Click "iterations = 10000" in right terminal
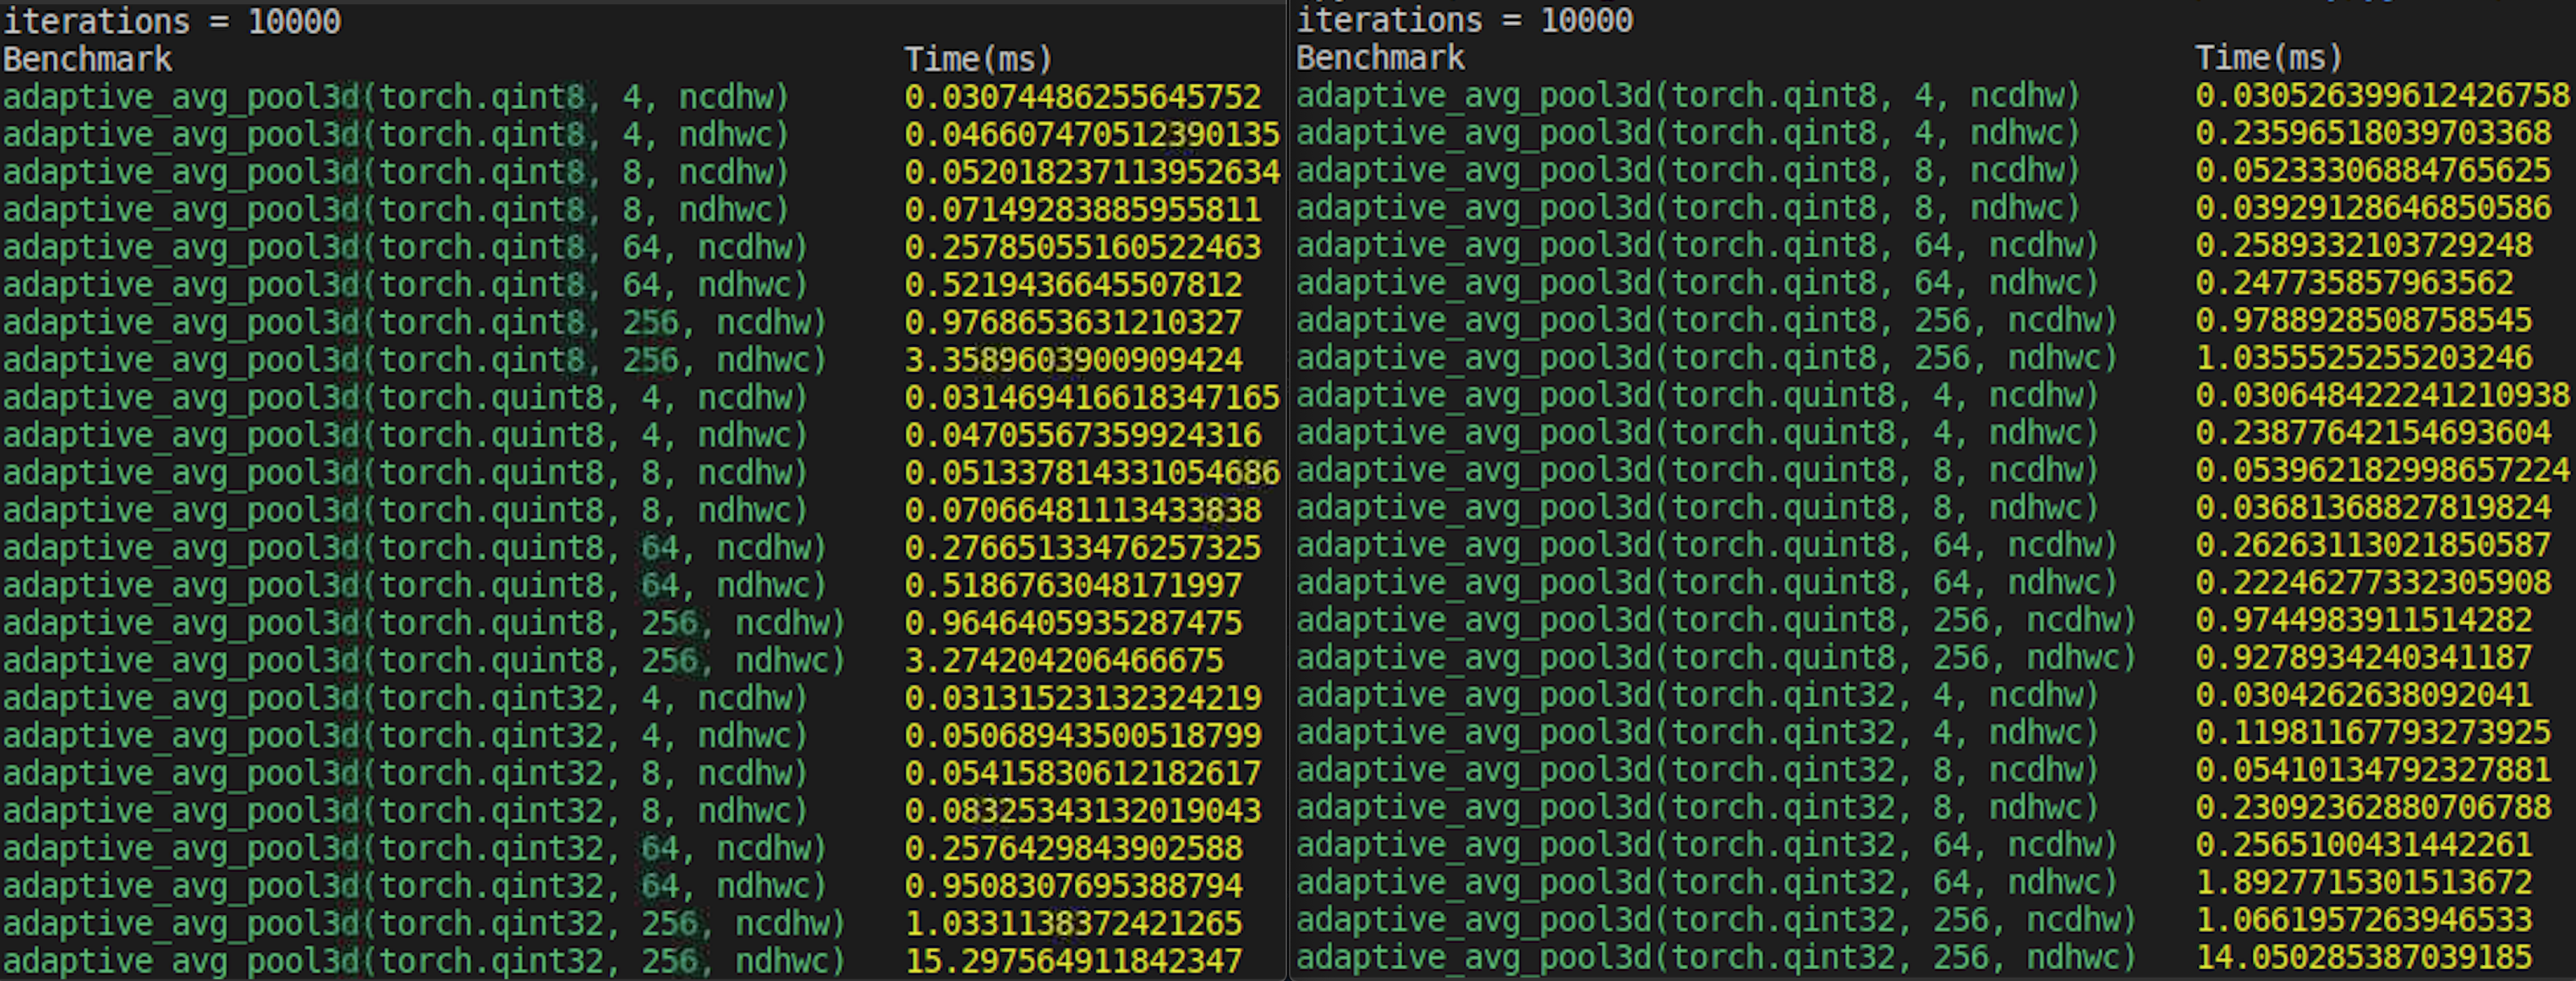The image size is (2576, 981). (1464, 20)
